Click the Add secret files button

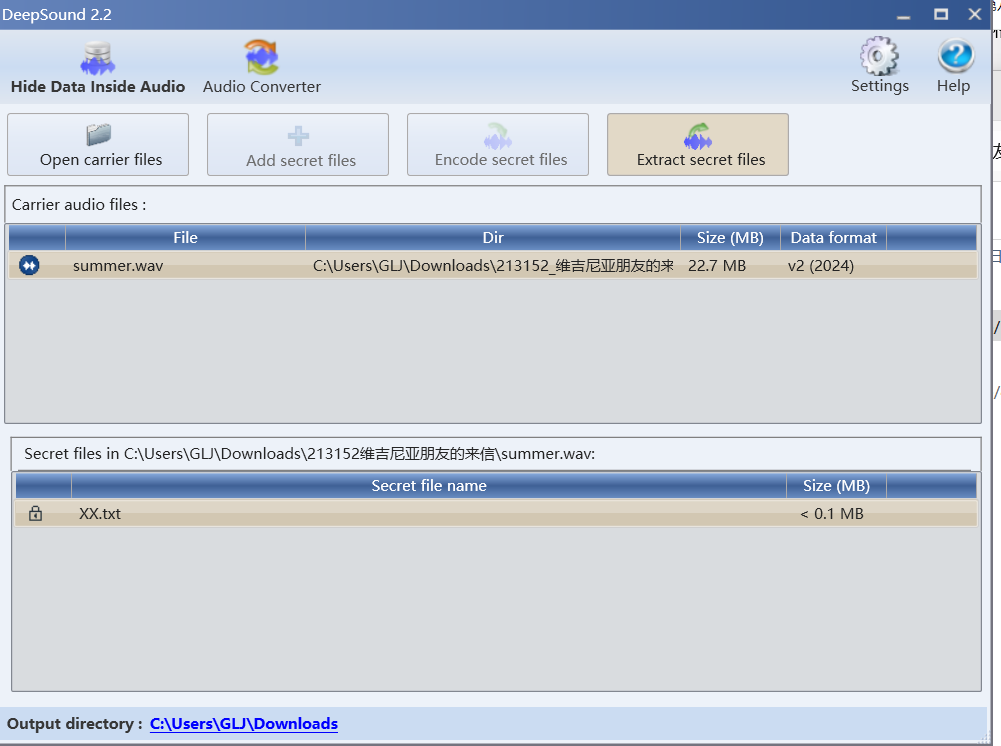point(298,145)
